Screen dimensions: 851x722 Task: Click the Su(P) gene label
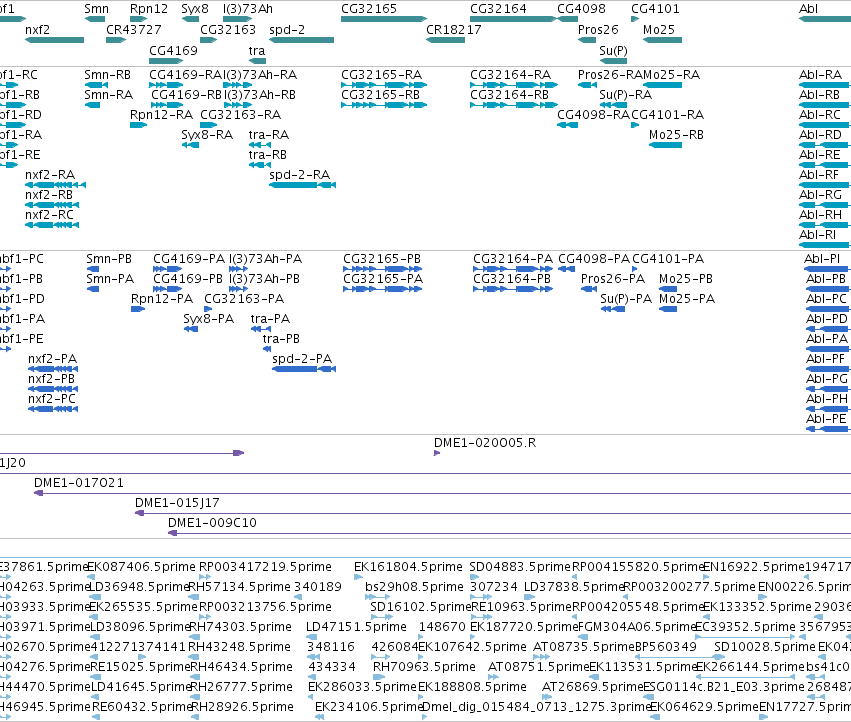613,51
